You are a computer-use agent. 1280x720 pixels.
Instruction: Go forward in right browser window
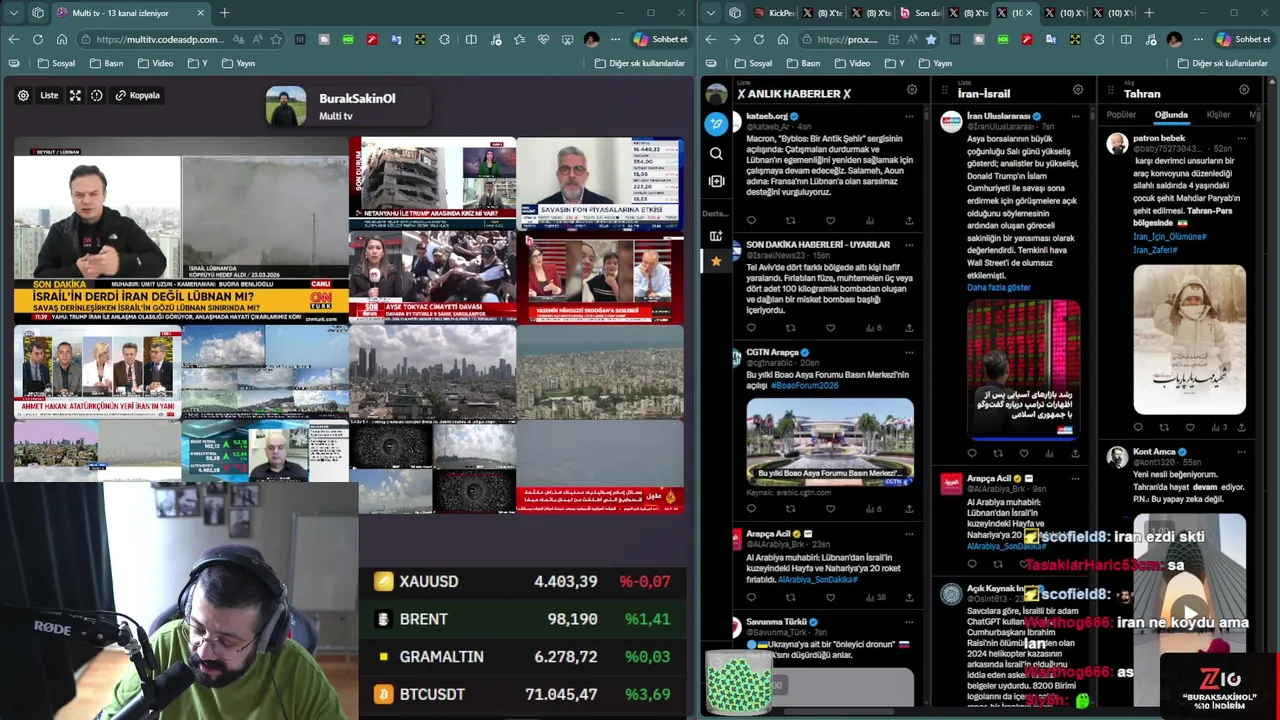(735, 39)
